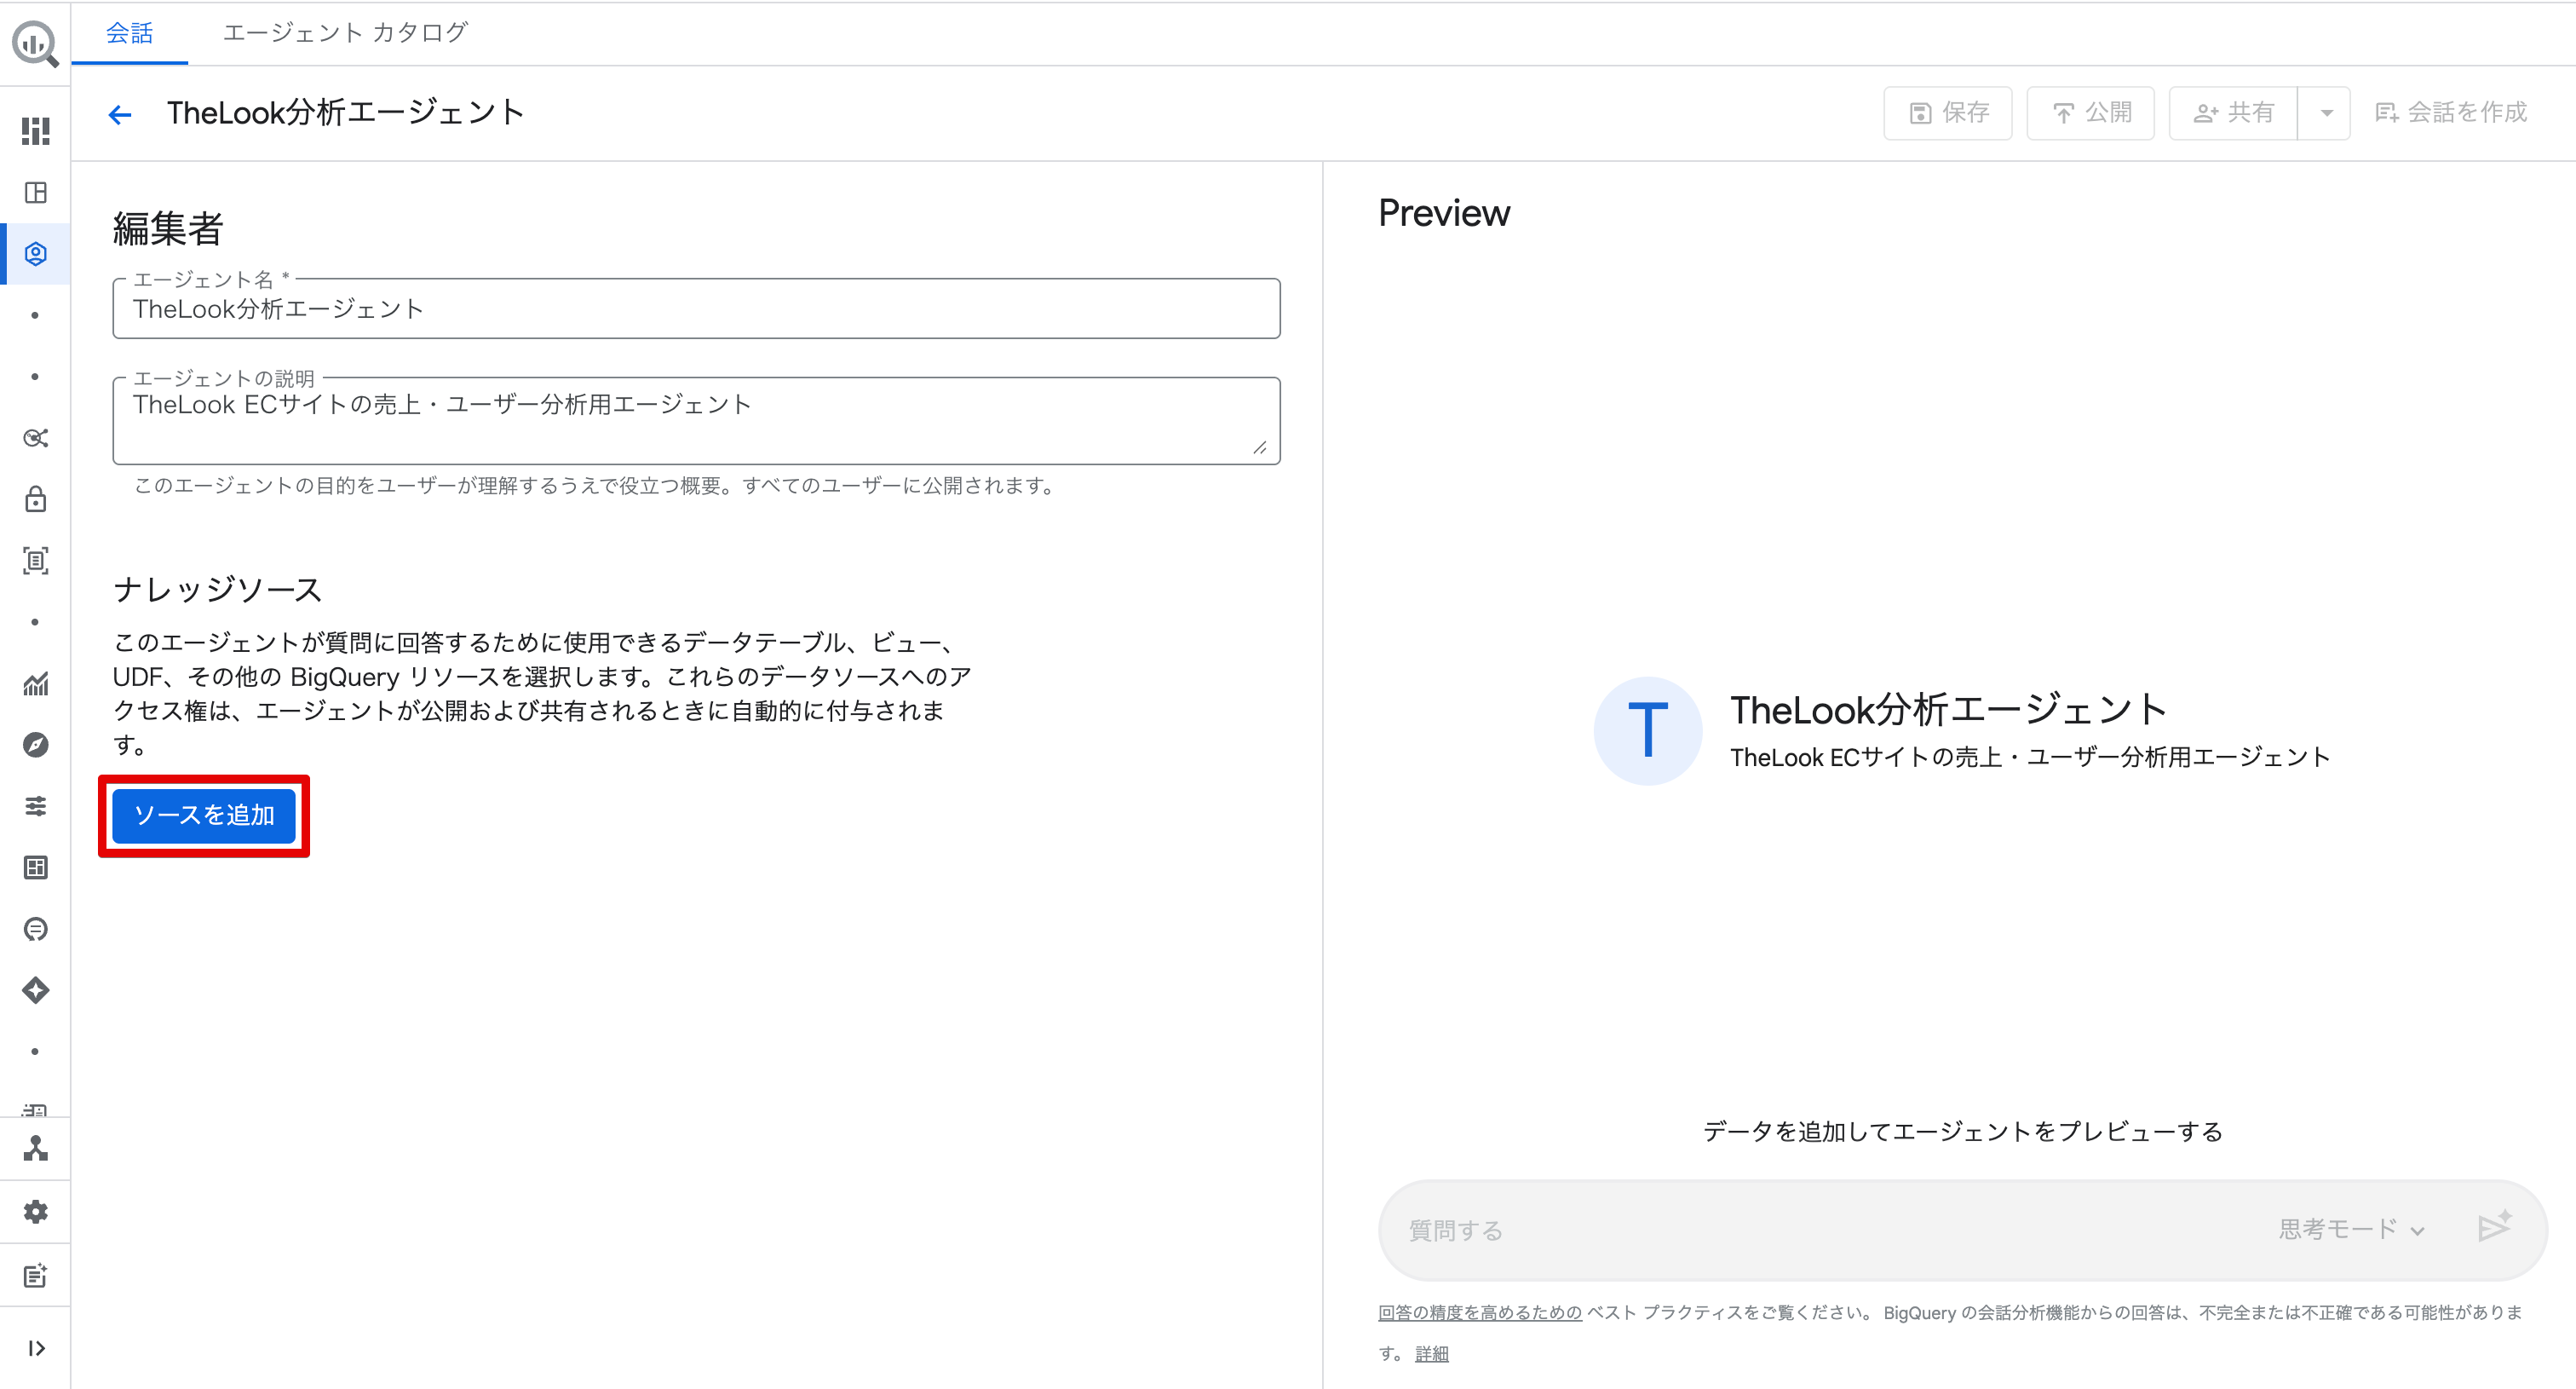Select the 会話 tab
The image size is (2576, 1389).
[129, 32]
